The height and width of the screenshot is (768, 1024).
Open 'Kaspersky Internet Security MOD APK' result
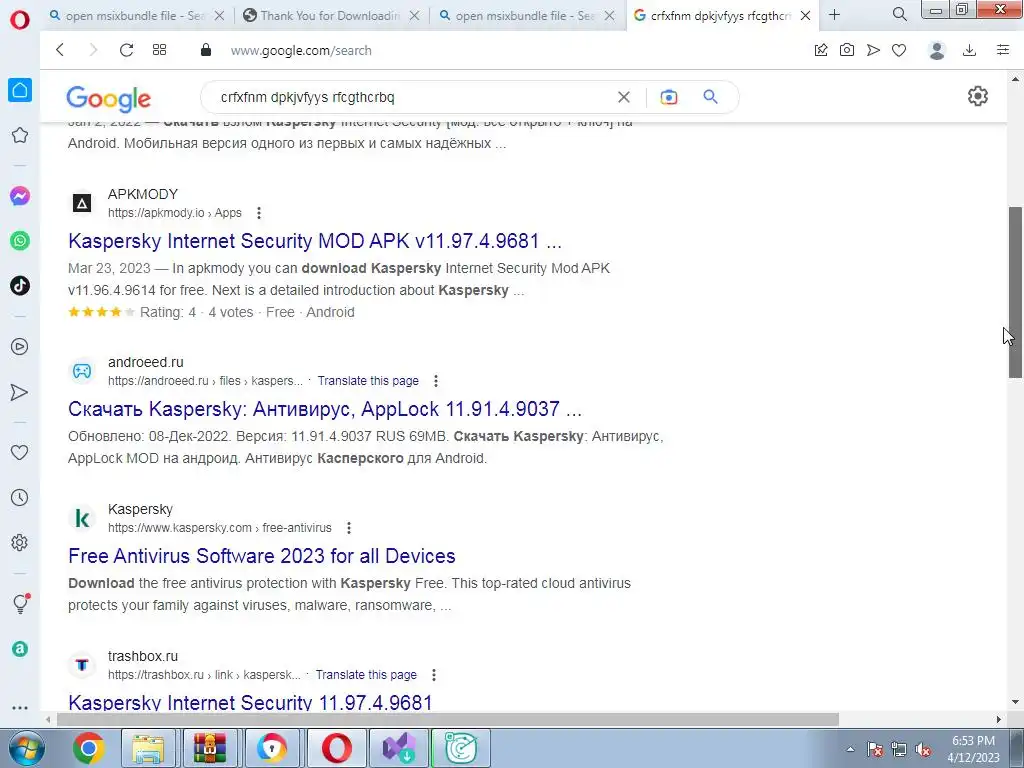[315, 241]
